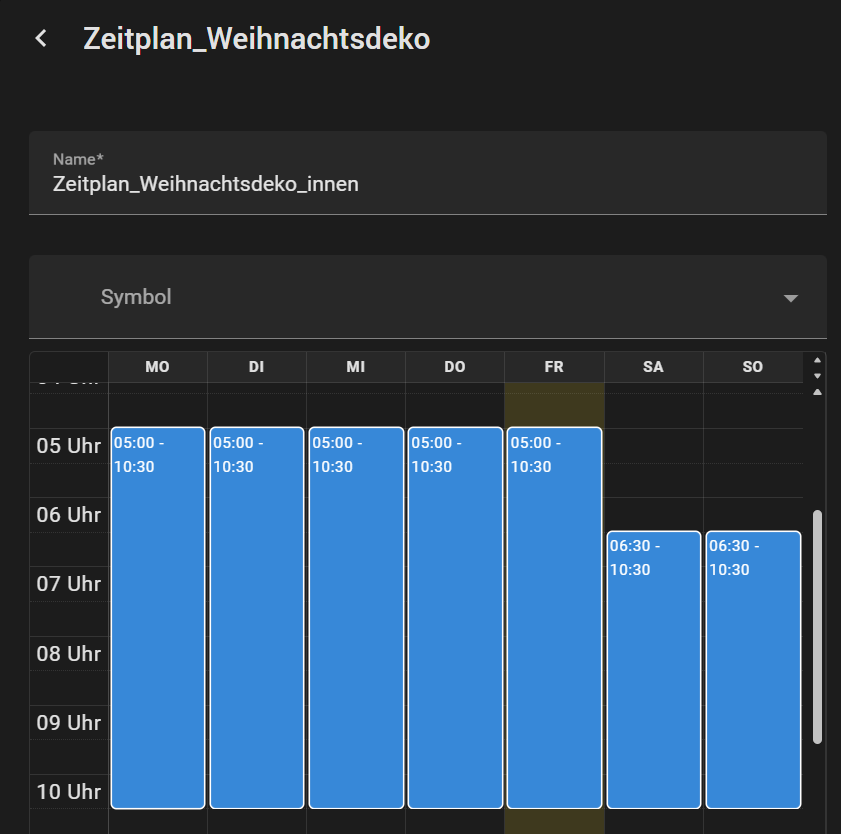
Task: Select the Saturday 06:30 - 10:30 time block
Action: click(653, 669)
